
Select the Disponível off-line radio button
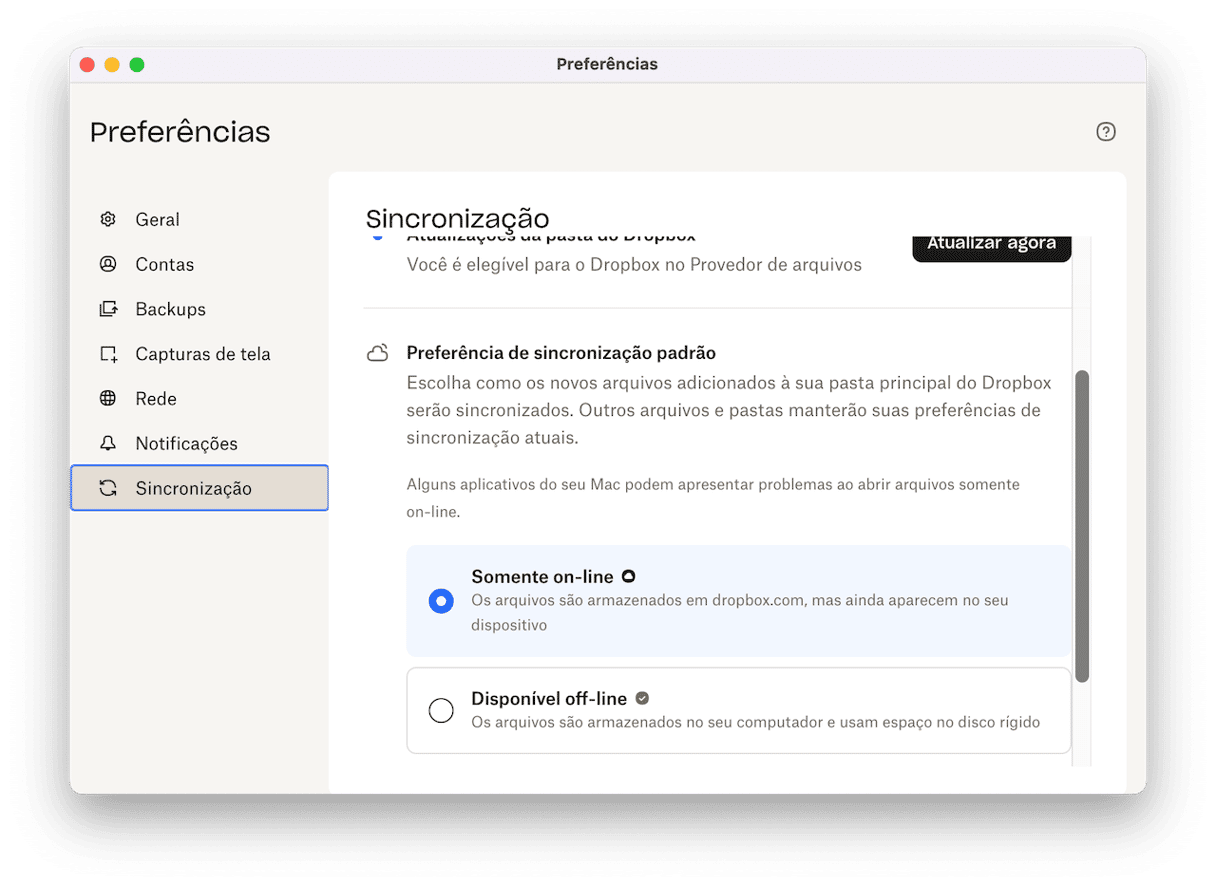click(441, 711)
